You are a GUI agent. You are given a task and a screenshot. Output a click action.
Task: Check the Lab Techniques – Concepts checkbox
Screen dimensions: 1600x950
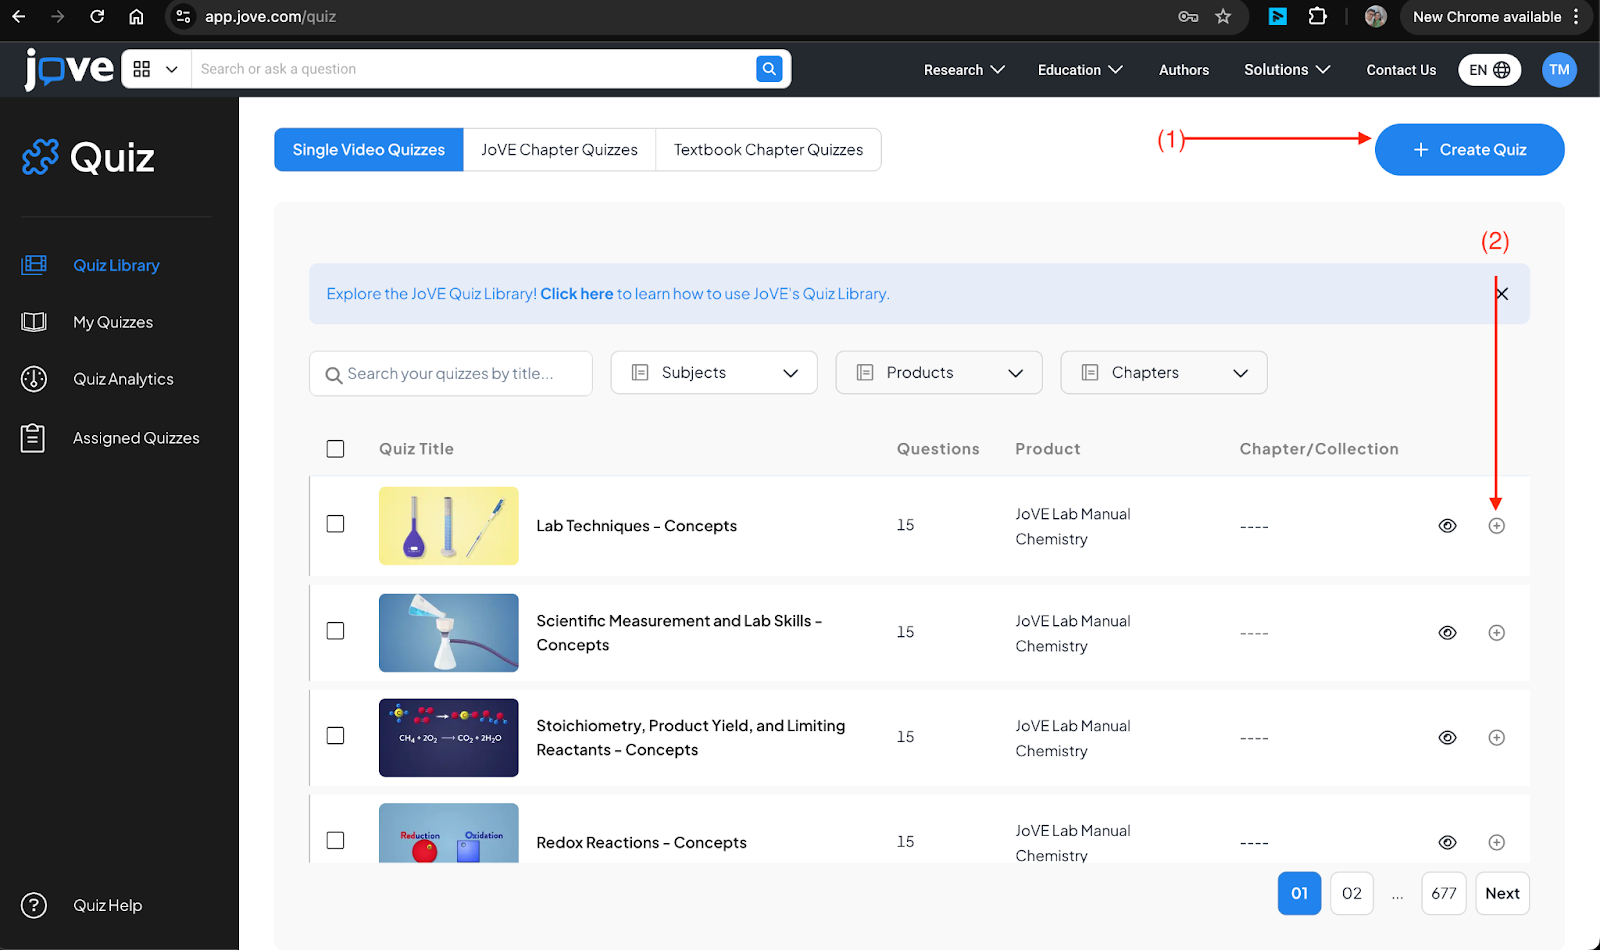coord(335,524)
